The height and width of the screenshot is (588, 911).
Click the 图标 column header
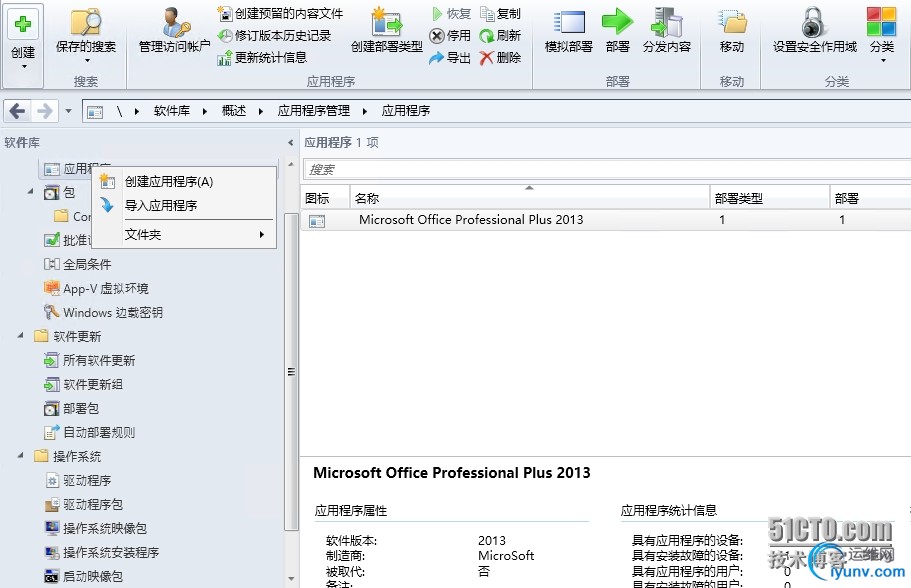click(325, 198)
